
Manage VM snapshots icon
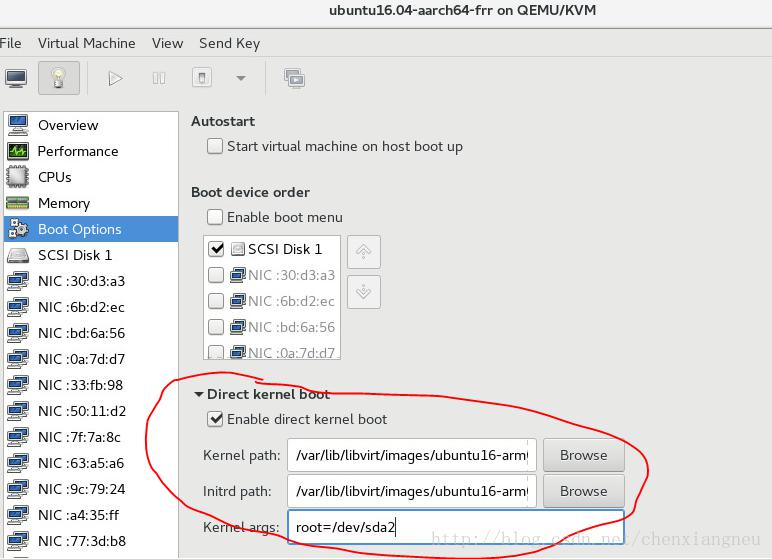[x=294, y=78]
